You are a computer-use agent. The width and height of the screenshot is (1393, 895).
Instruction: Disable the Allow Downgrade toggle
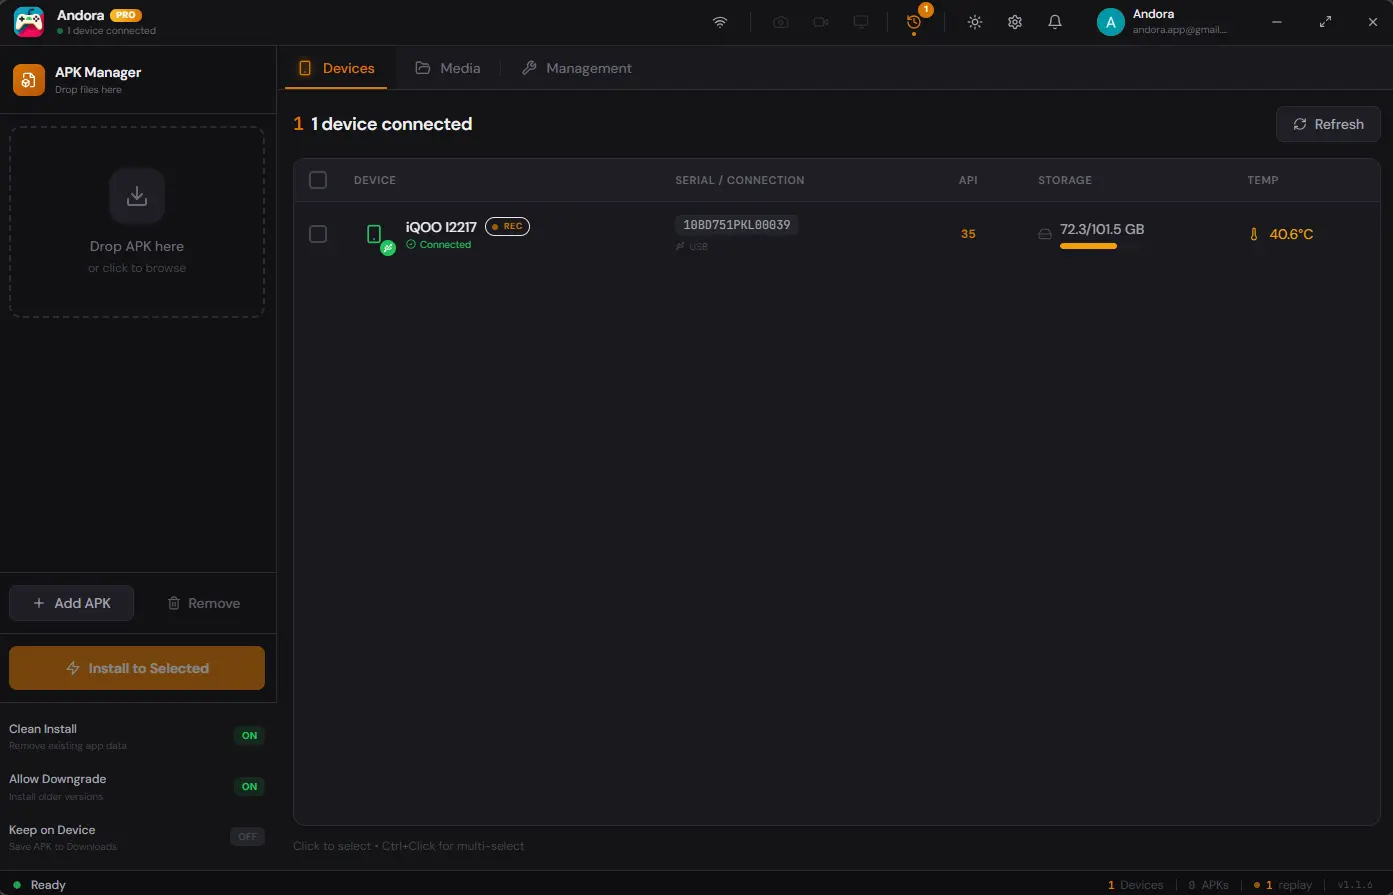pos(249,787)
